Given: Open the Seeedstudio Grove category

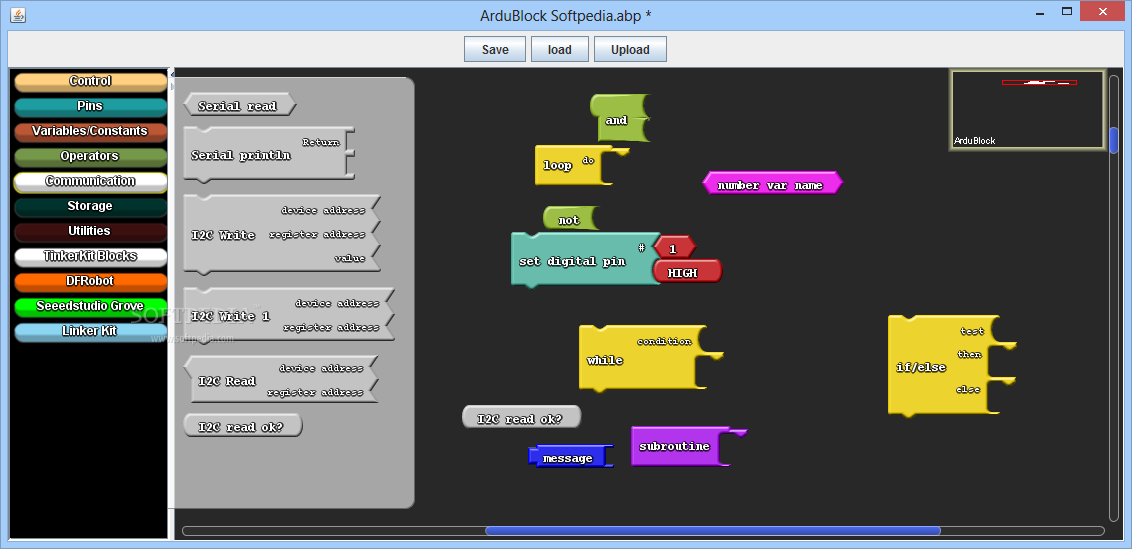Looking at the screenshot, I should [x=90, y=306].
